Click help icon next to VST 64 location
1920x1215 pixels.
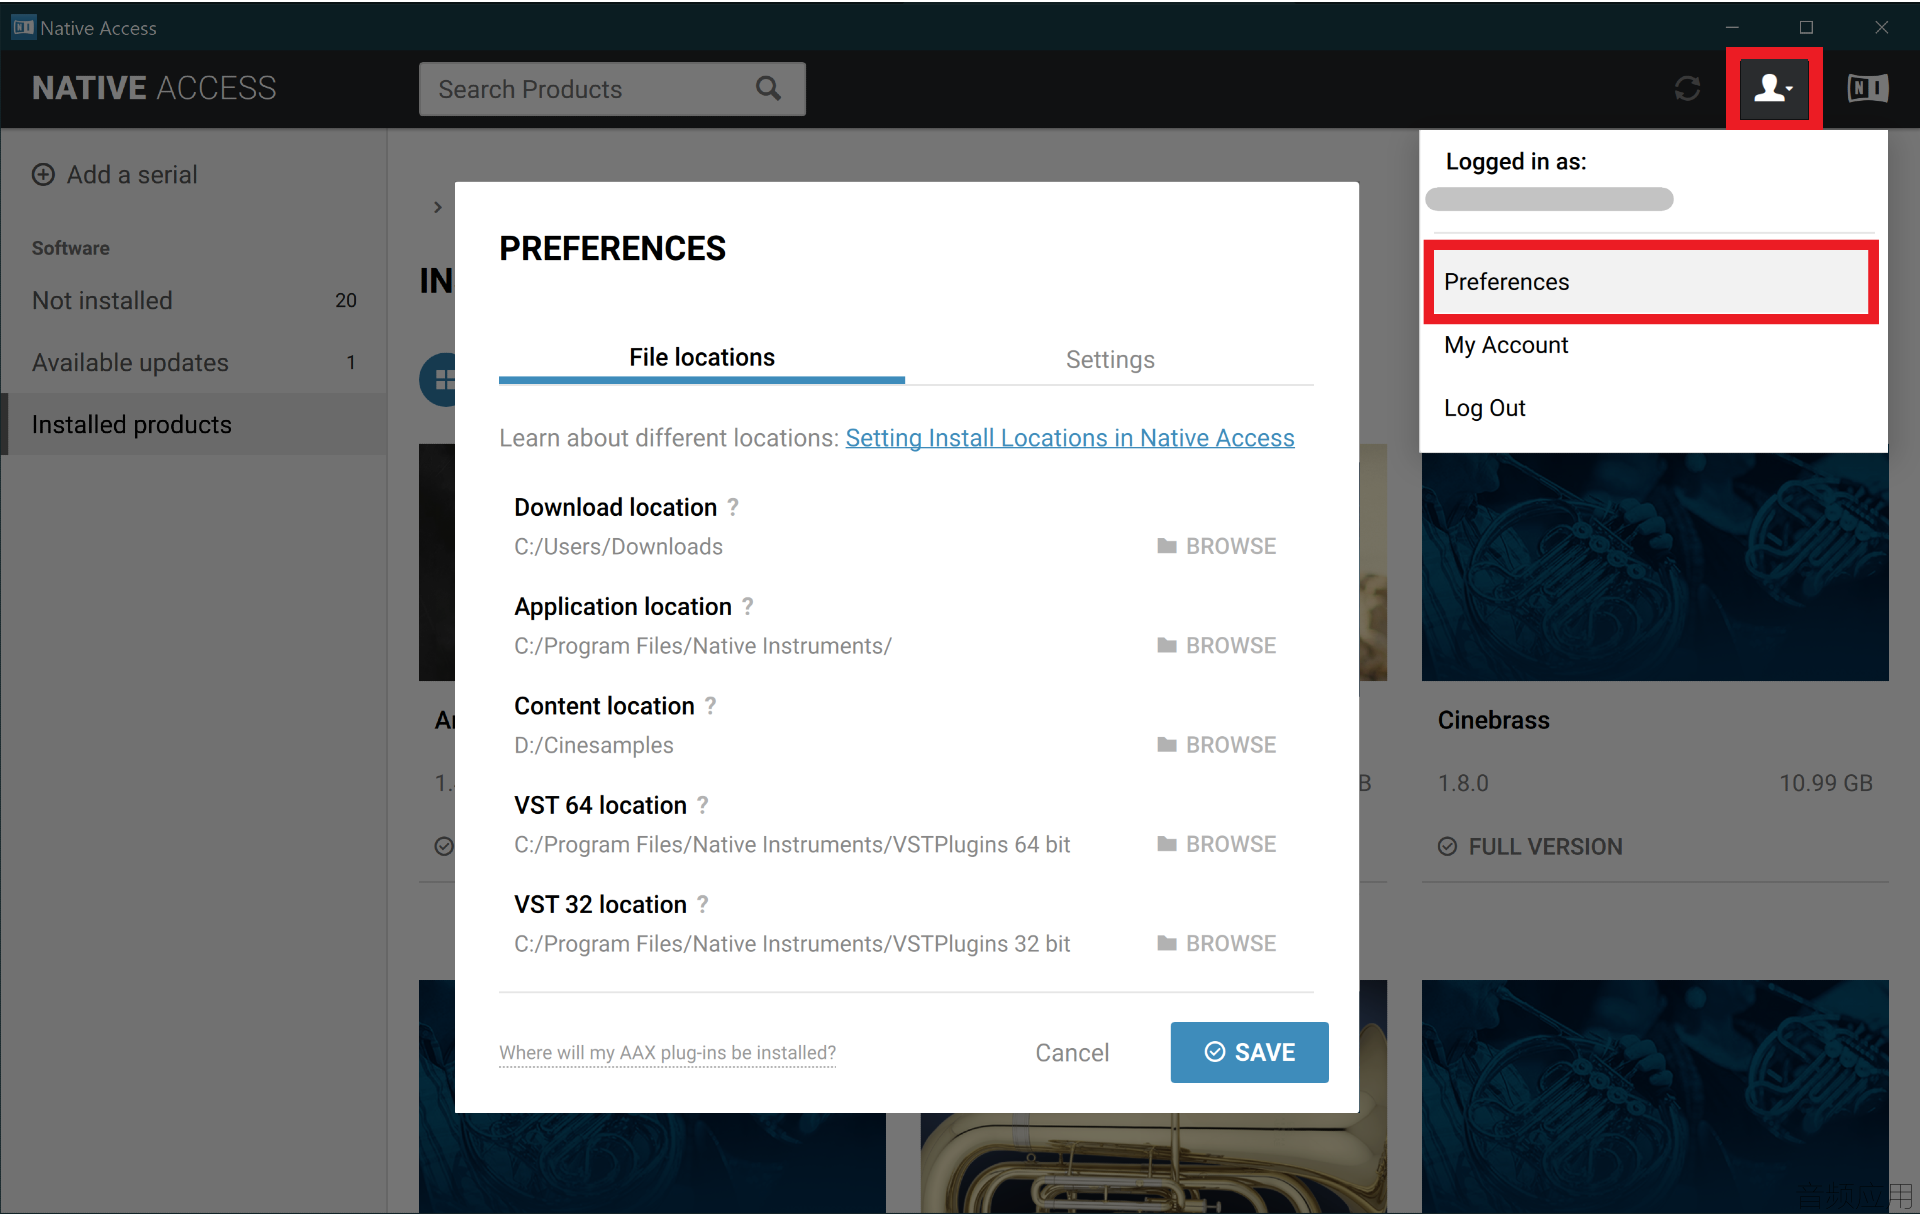click(703, 805)
